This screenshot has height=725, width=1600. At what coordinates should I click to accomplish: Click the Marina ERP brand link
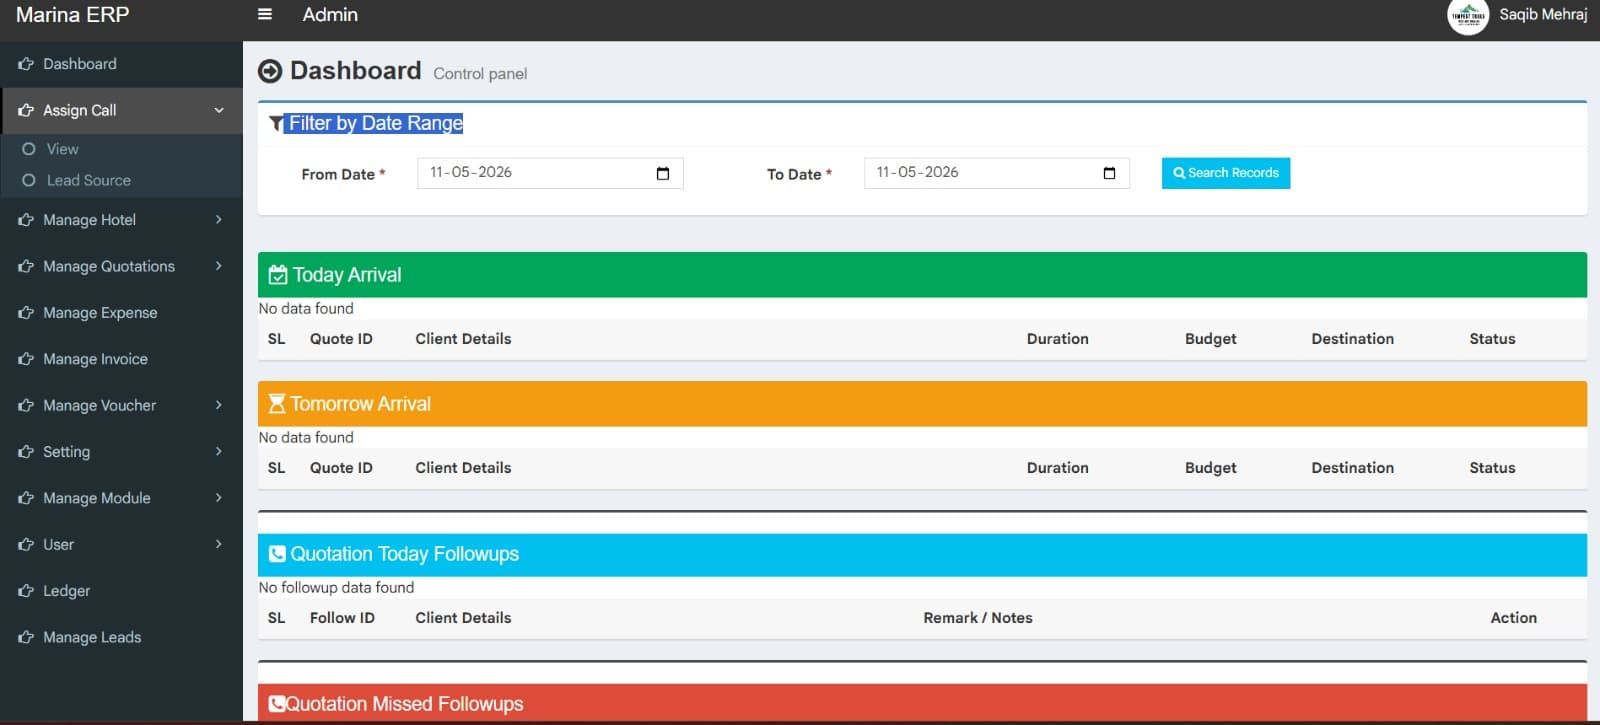(72, 15)
